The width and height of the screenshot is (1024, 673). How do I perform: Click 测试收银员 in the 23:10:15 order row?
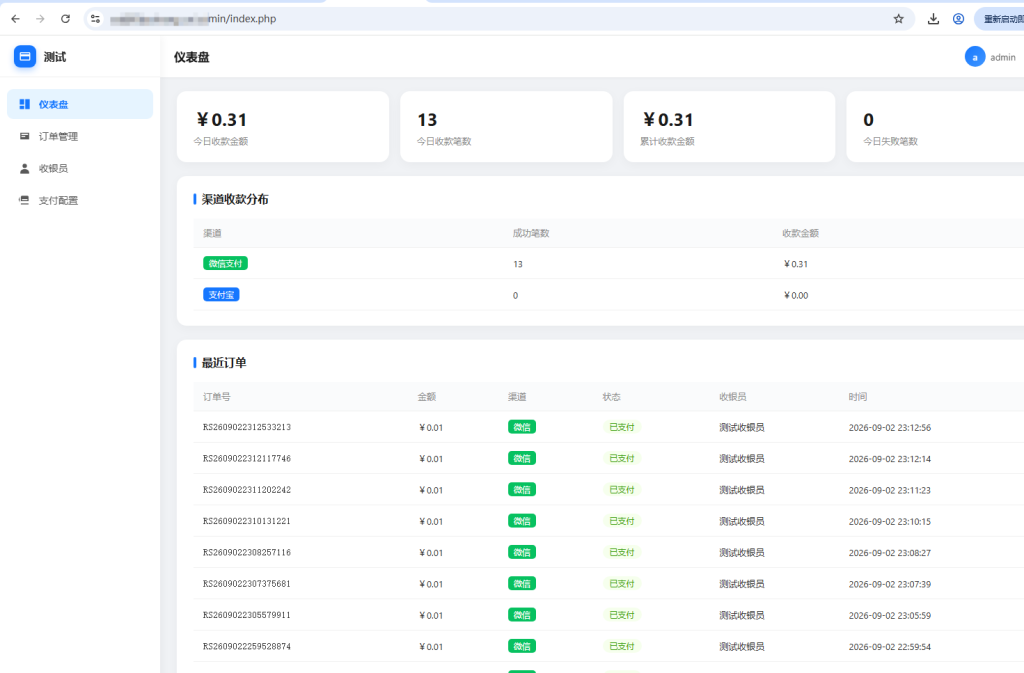pos(741,522)
